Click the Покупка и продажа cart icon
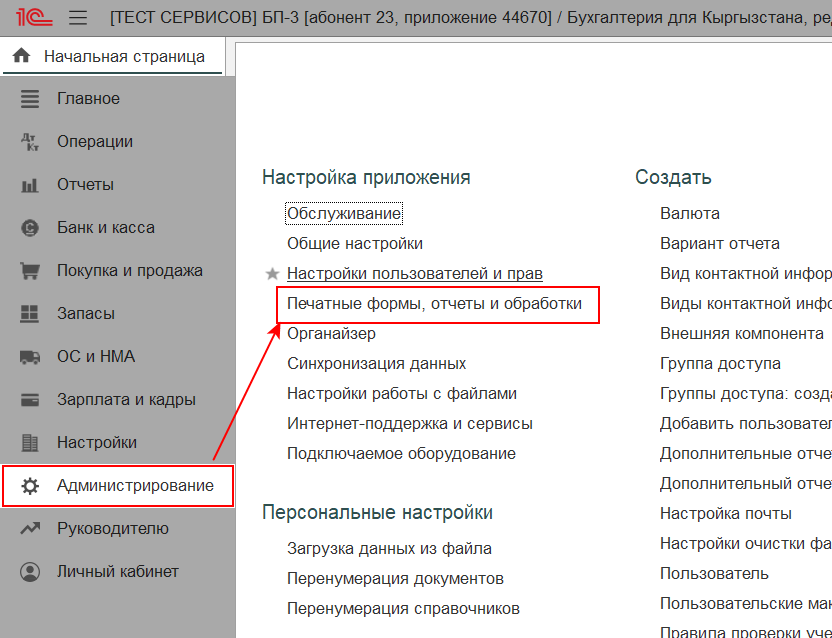 coord(30,271)
